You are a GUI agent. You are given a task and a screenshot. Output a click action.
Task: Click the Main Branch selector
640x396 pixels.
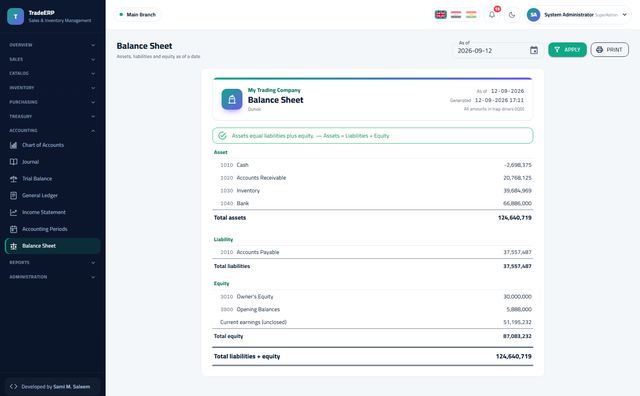pos(137,15)
